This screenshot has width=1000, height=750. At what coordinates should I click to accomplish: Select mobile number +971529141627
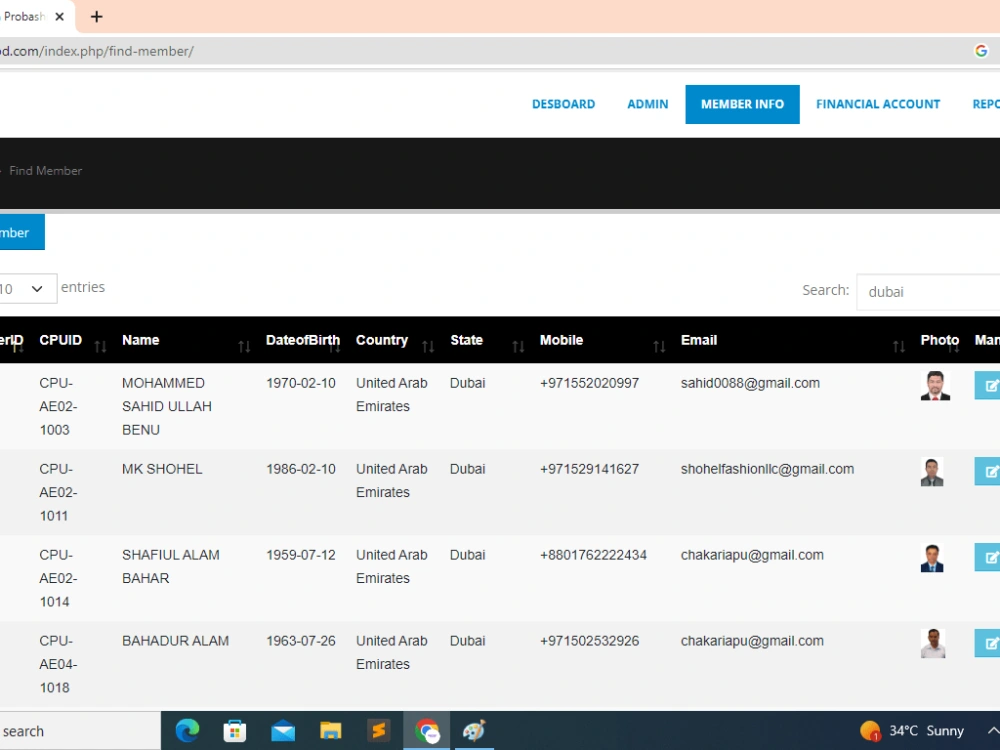click(589, 469)
